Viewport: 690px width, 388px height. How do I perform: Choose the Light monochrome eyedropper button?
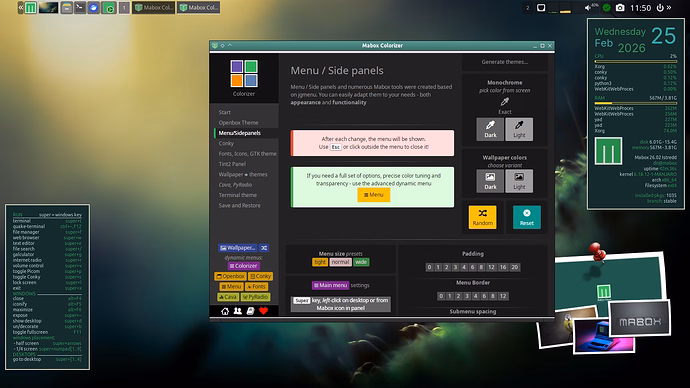click(519, 129)
